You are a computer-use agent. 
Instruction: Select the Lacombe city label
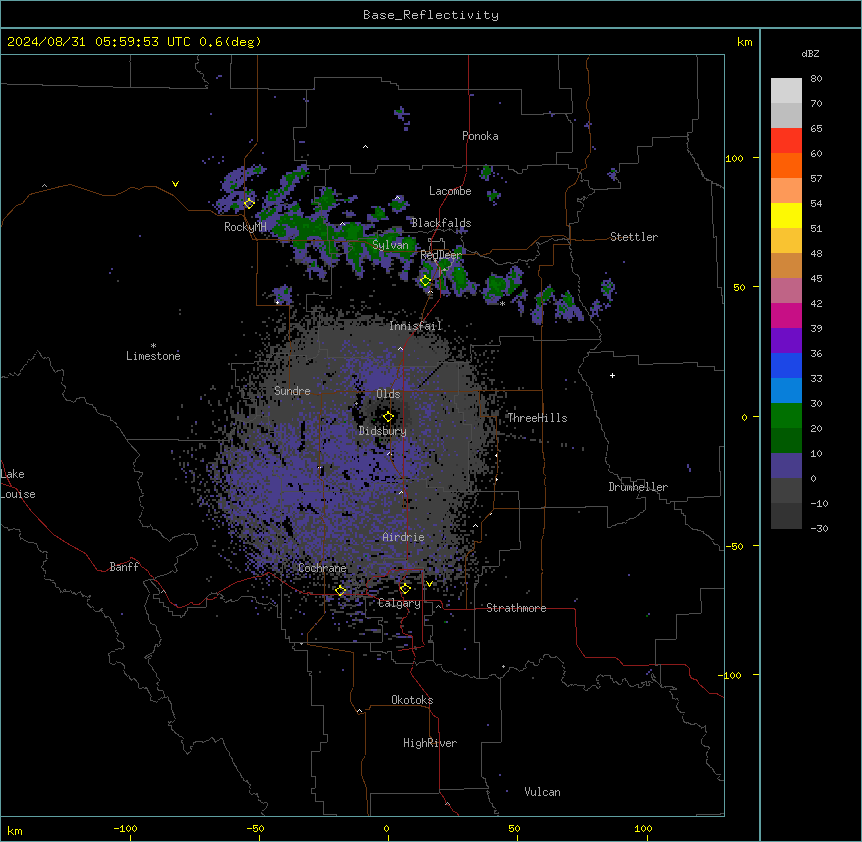coord(450,191)
